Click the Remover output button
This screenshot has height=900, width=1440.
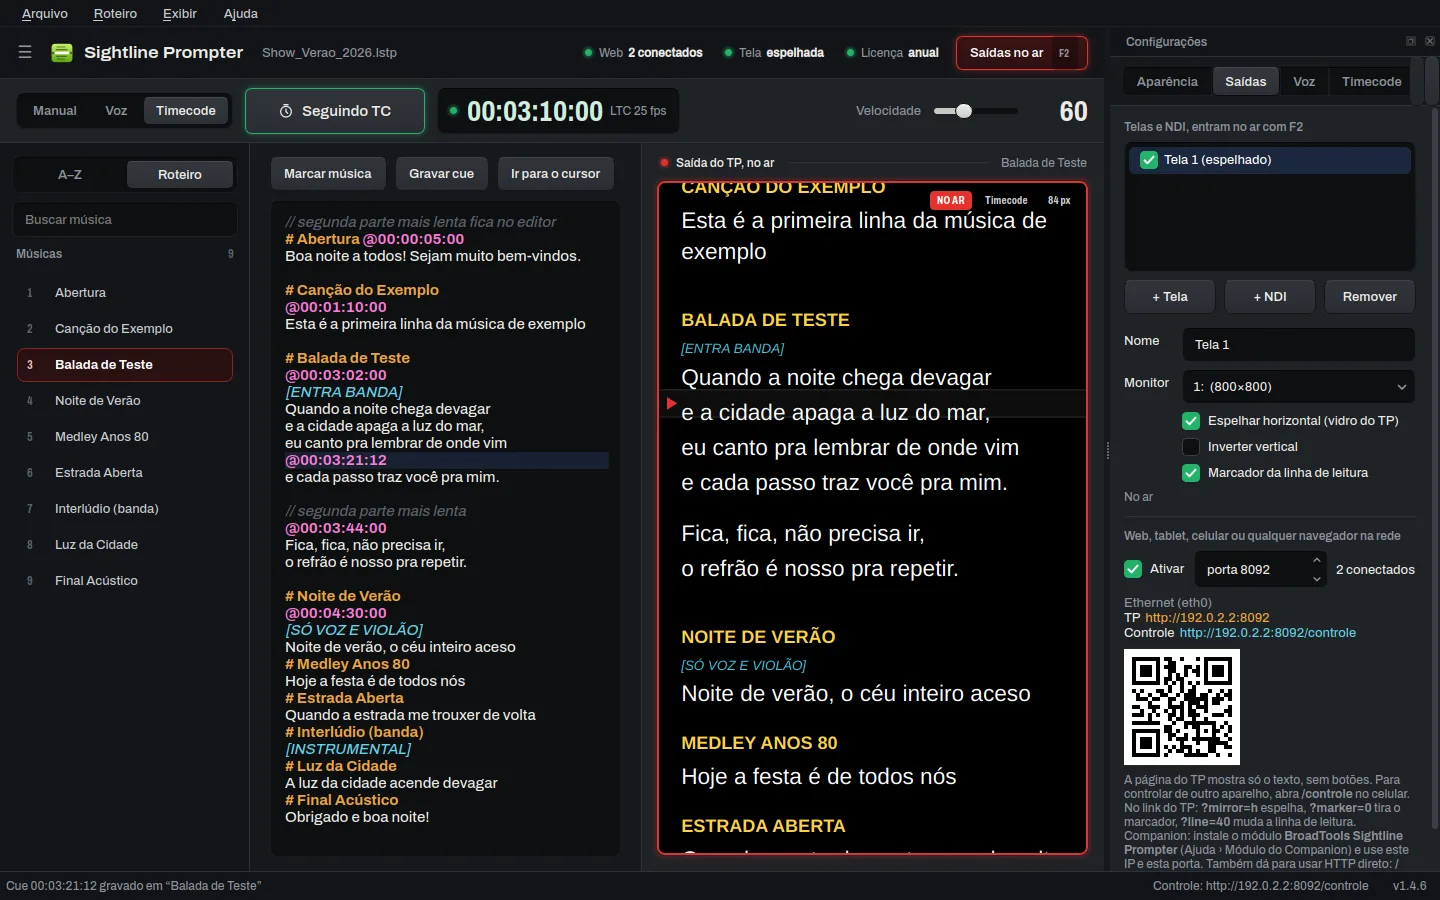1370,297
